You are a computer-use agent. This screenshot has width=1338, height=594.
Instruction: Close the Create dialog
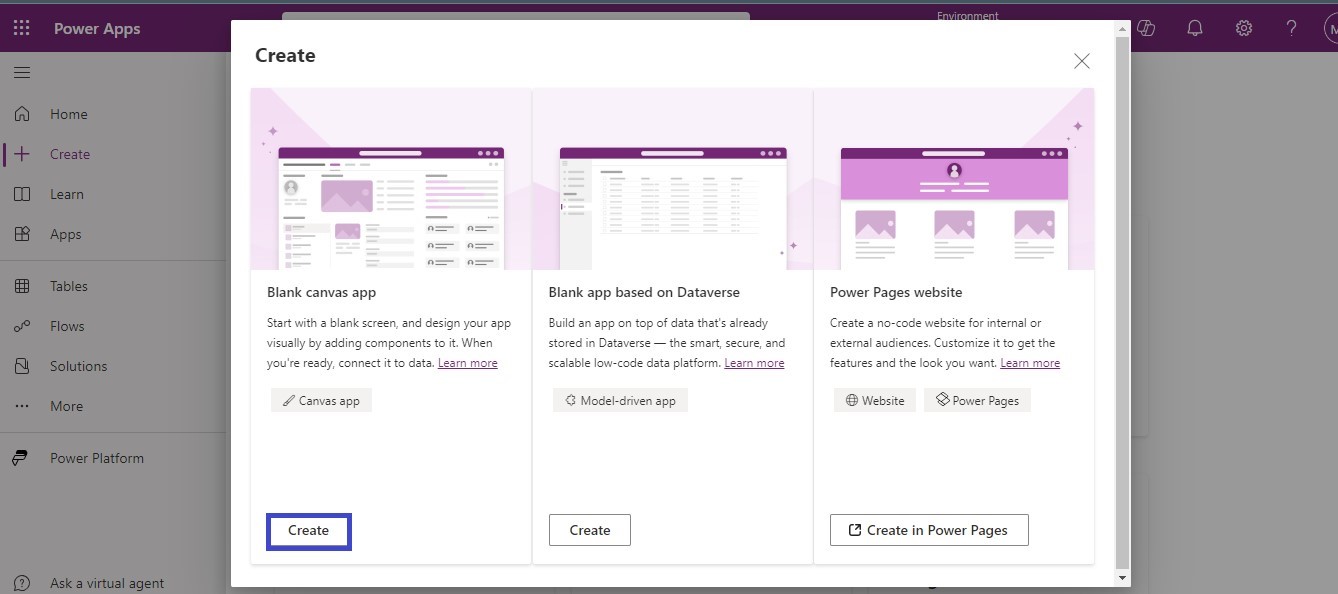(x=1081, y=61)
